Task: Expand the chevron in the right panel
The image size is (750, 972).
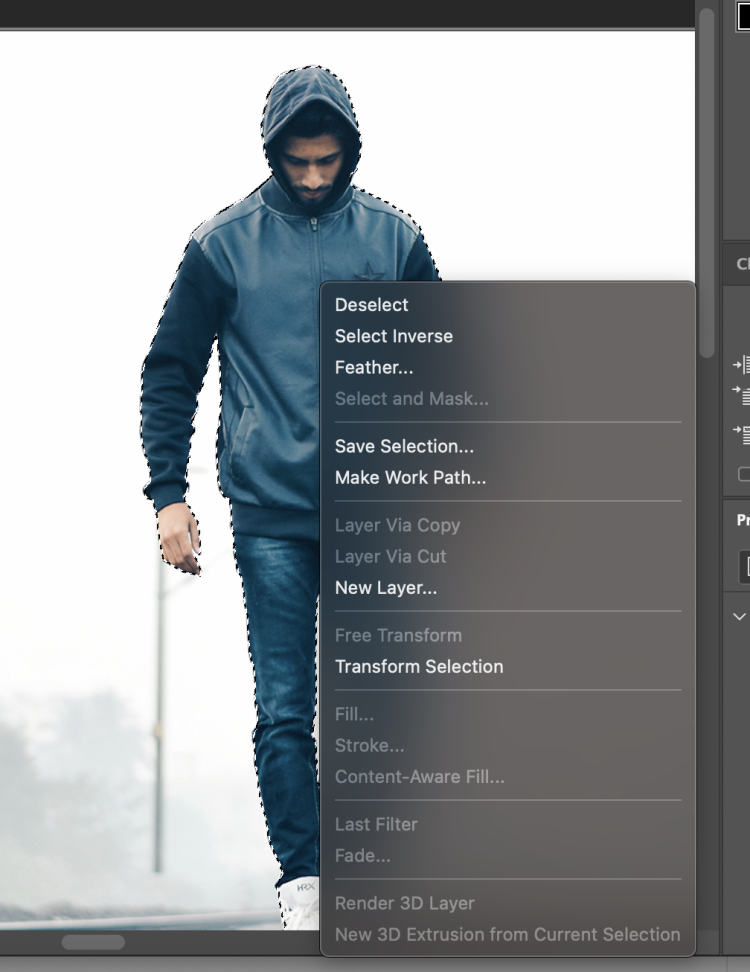Action: click(x=739, y=616)
